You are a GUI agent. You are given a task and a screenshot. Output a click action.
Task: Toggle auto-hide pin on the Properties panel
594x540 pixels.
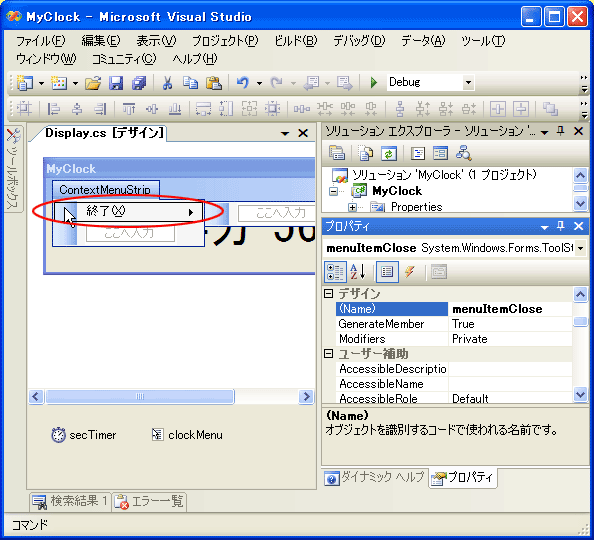(561, 226)
